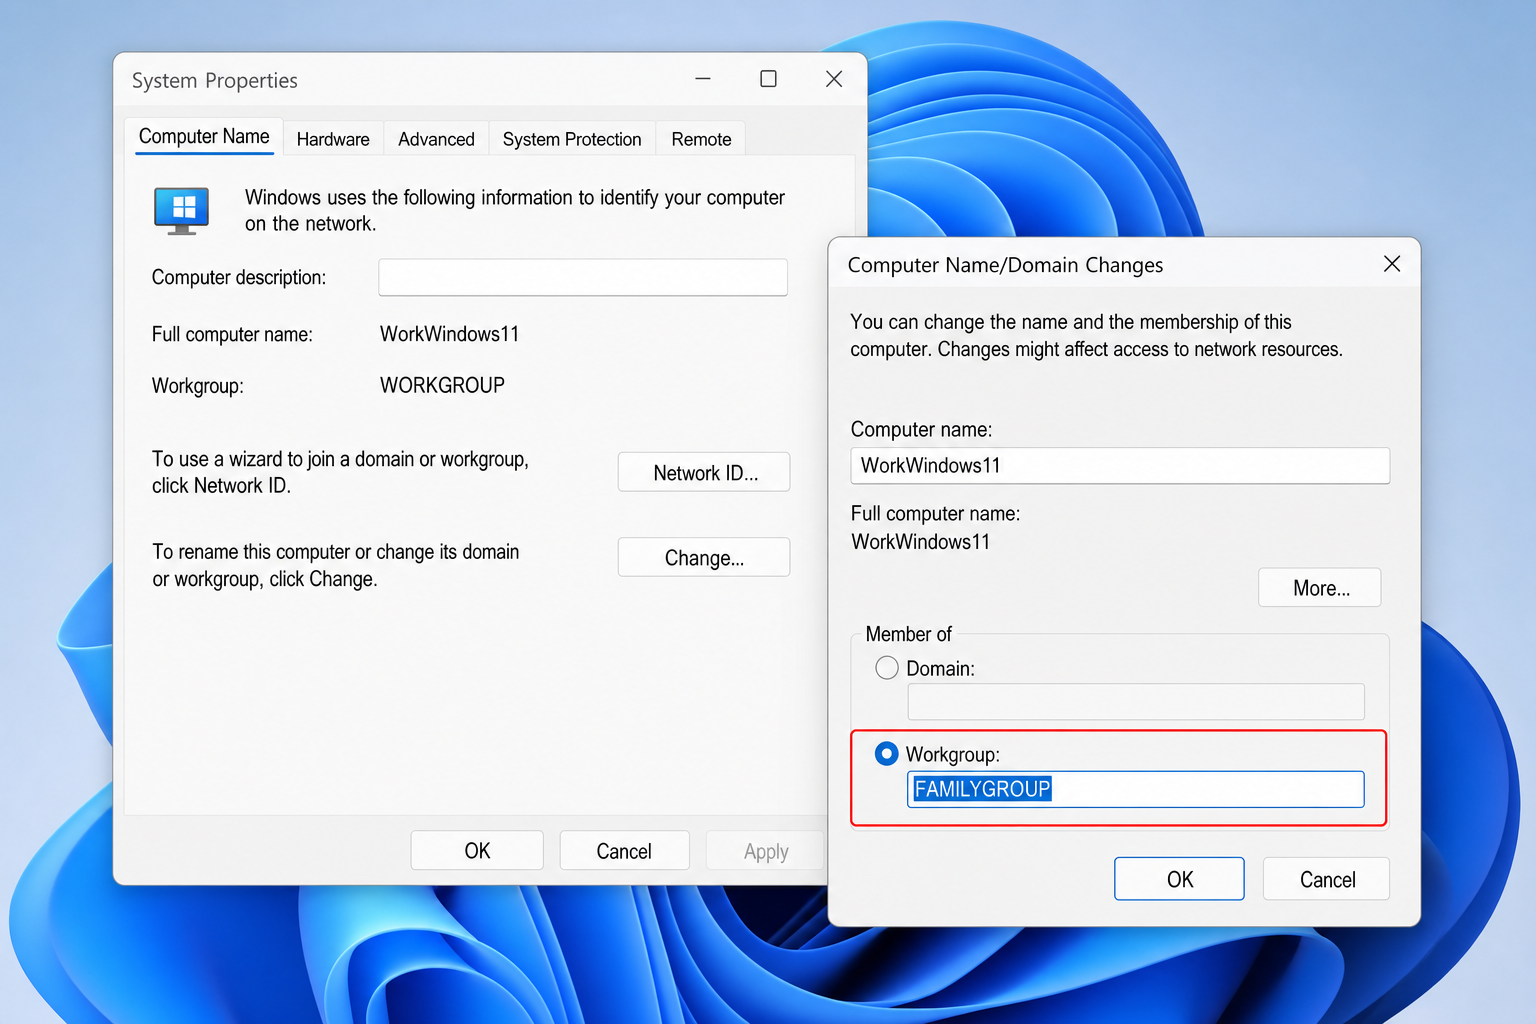Close the Computer Name/Domain Changes dialog

1391,264
